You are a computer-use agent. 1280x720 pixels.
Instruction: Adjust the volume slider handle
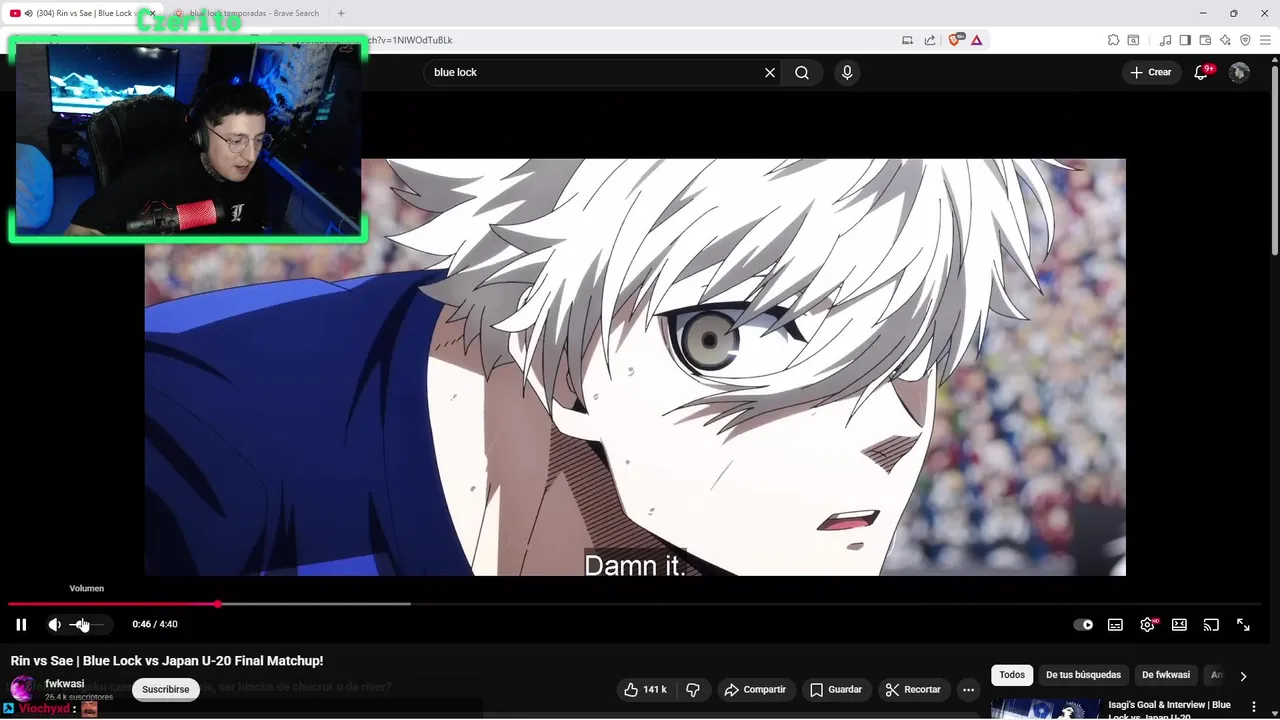pyautogui.click(x=82, y=624)
